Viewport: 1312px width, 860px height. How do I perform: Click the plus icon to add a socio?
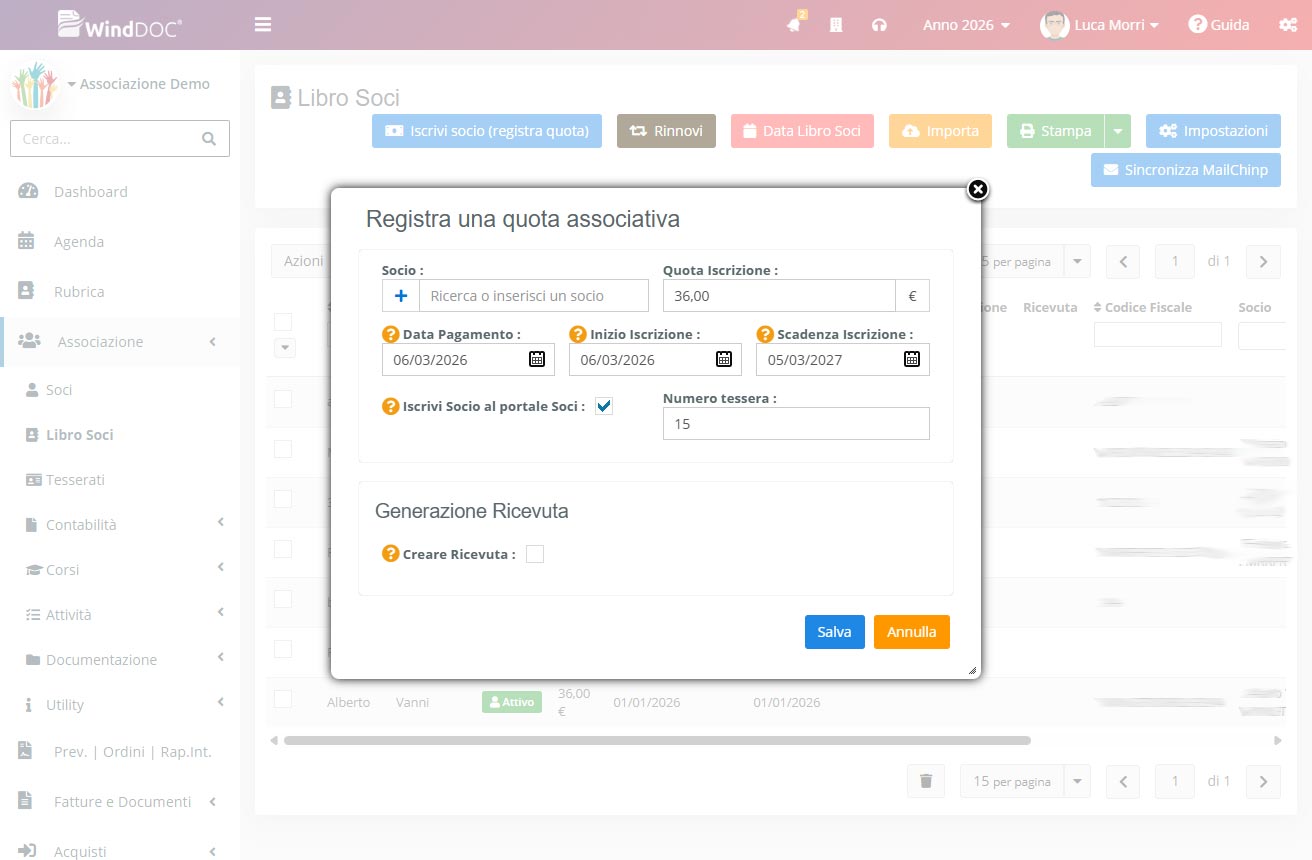[401, 296]
